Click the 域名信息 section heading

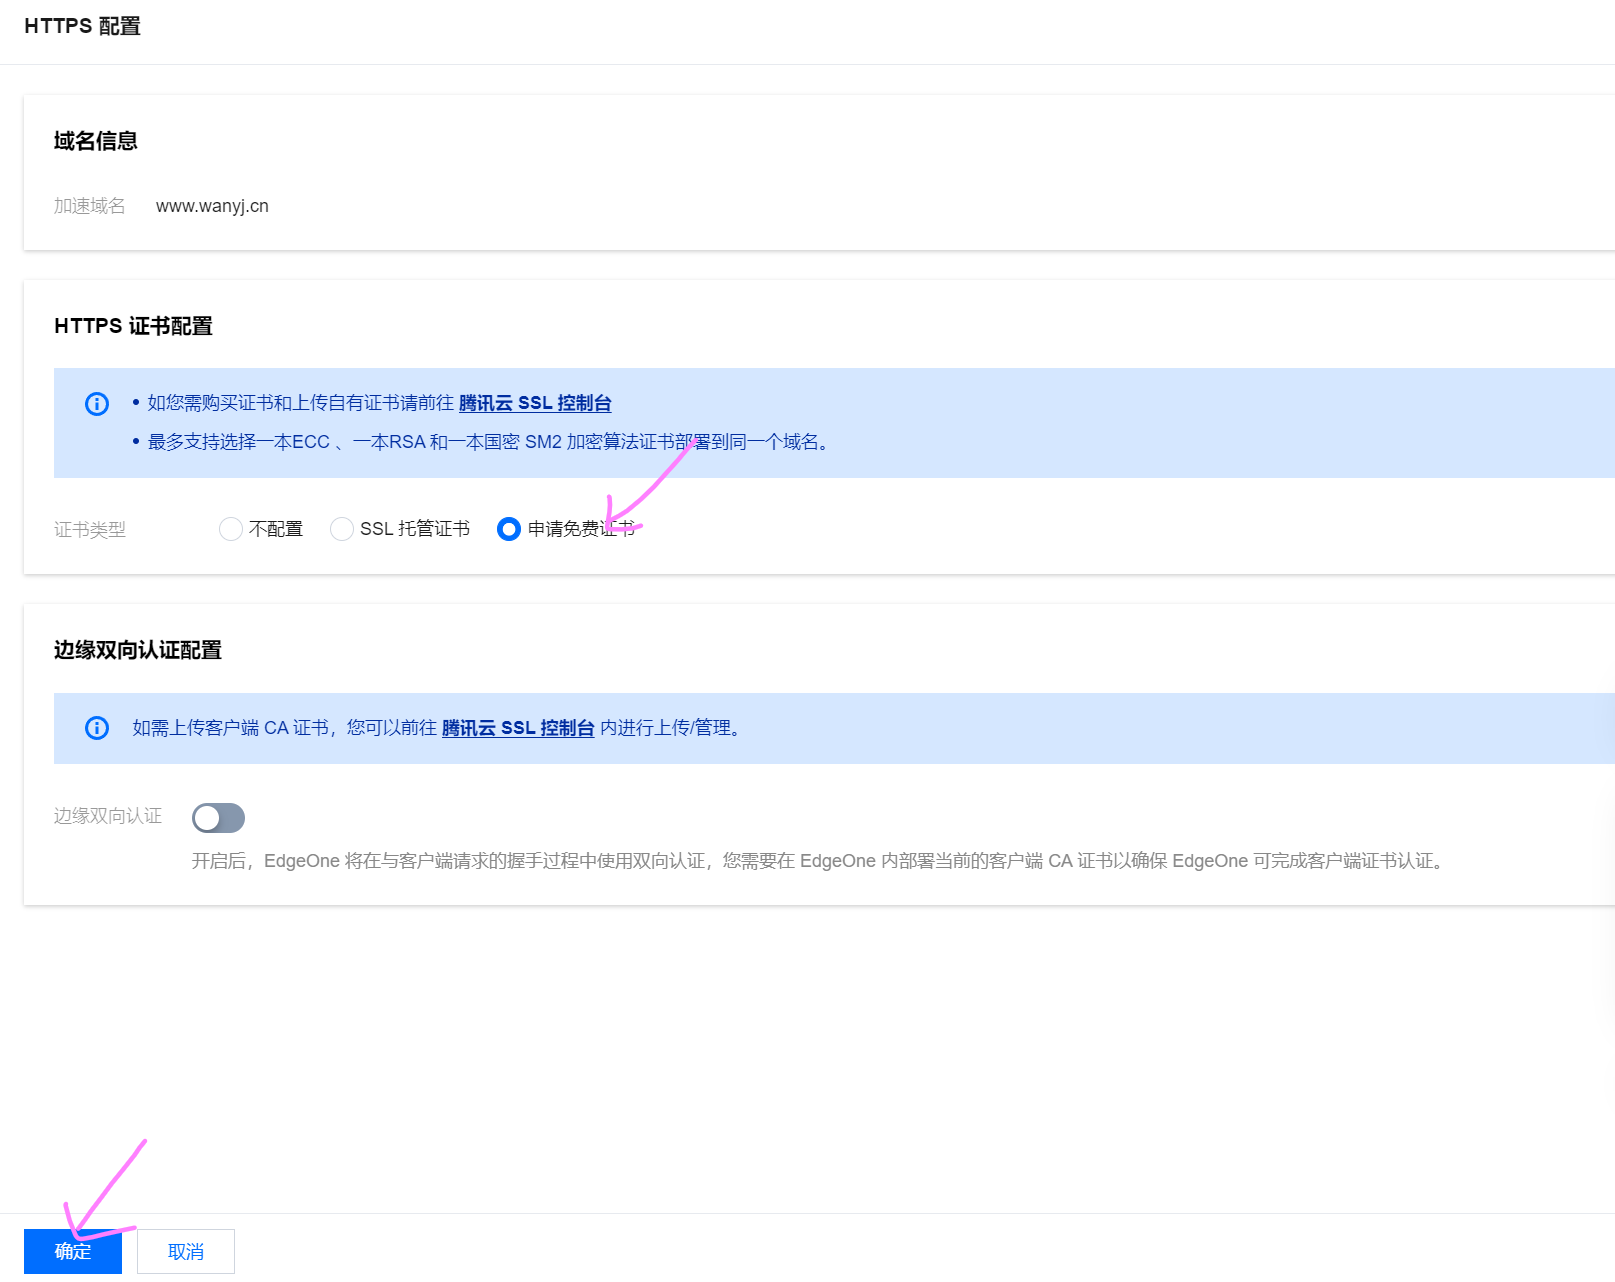point(96,141)
